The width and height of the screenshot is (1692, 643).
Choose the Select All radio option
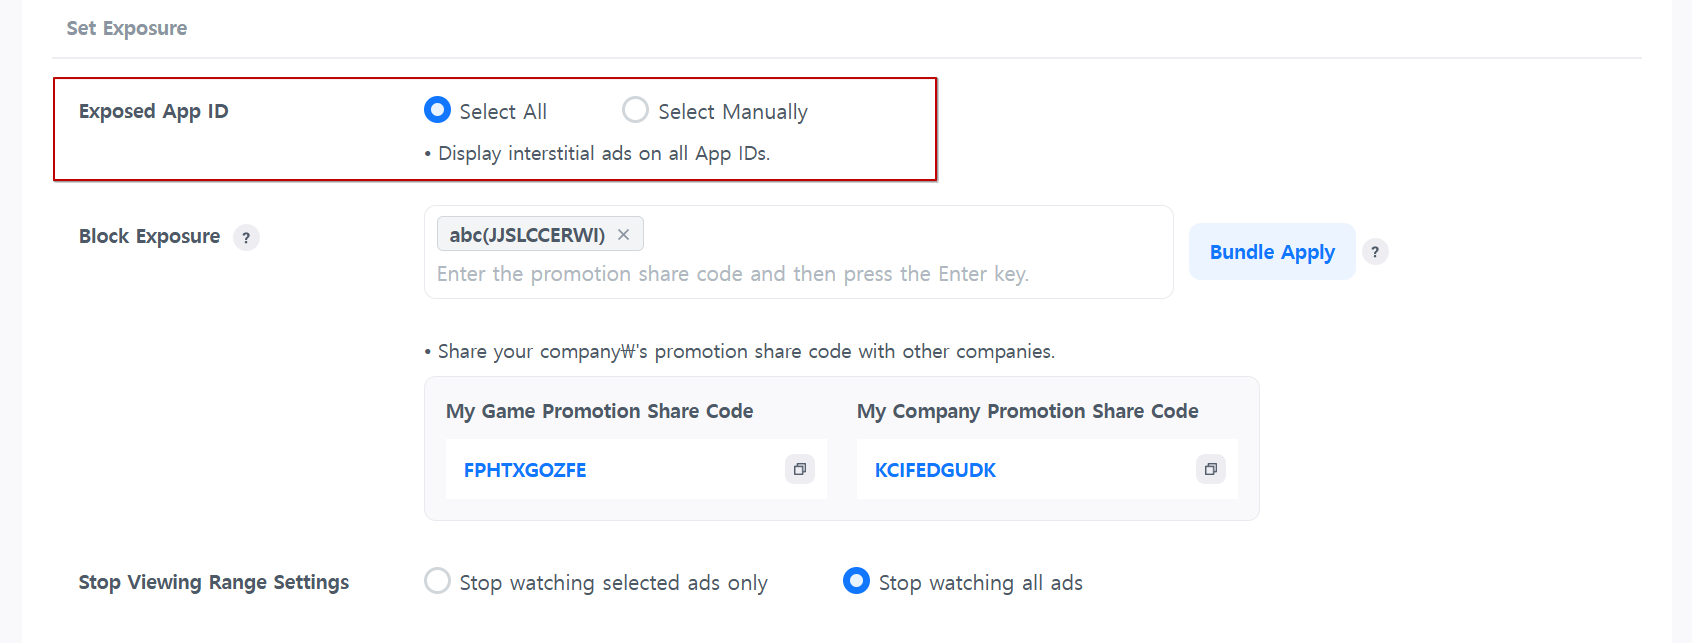tap(437, 110)
